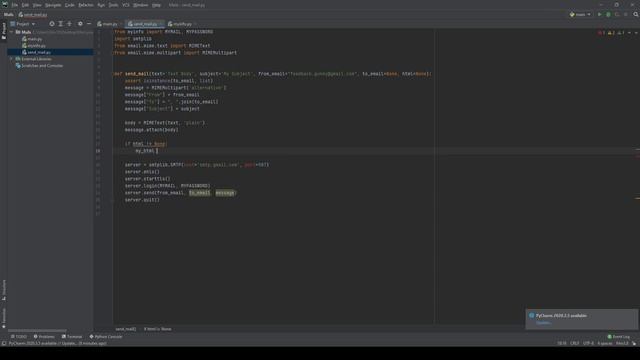Click the Expand All icon in Project panel

click(60, 24)
